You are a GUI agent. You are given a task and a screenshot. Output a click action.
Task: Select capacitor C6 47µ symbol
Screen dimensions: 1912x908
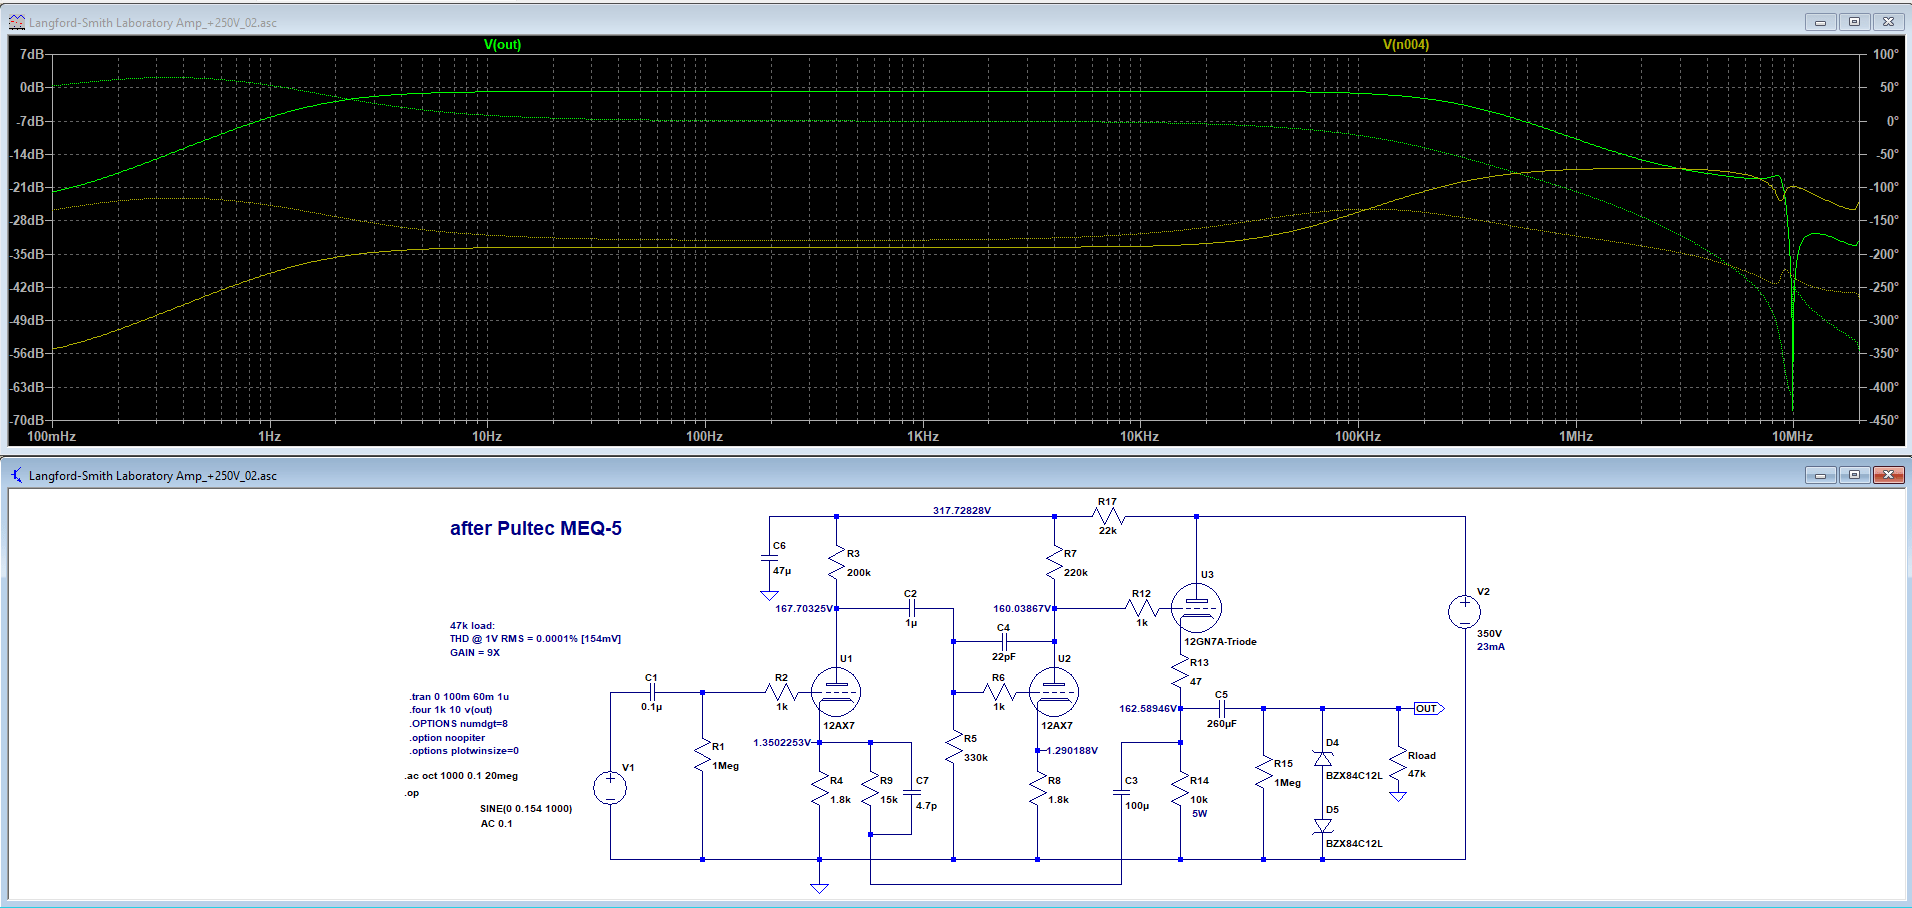769,558
